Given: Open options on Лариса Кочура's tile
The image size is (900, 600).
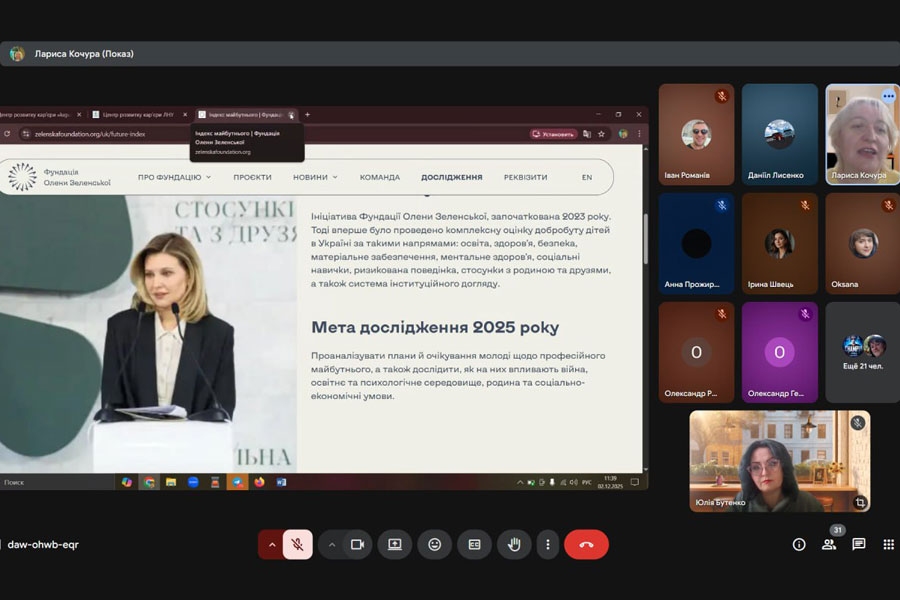Looking at the screenshot, I should click(x=888, y=96).
